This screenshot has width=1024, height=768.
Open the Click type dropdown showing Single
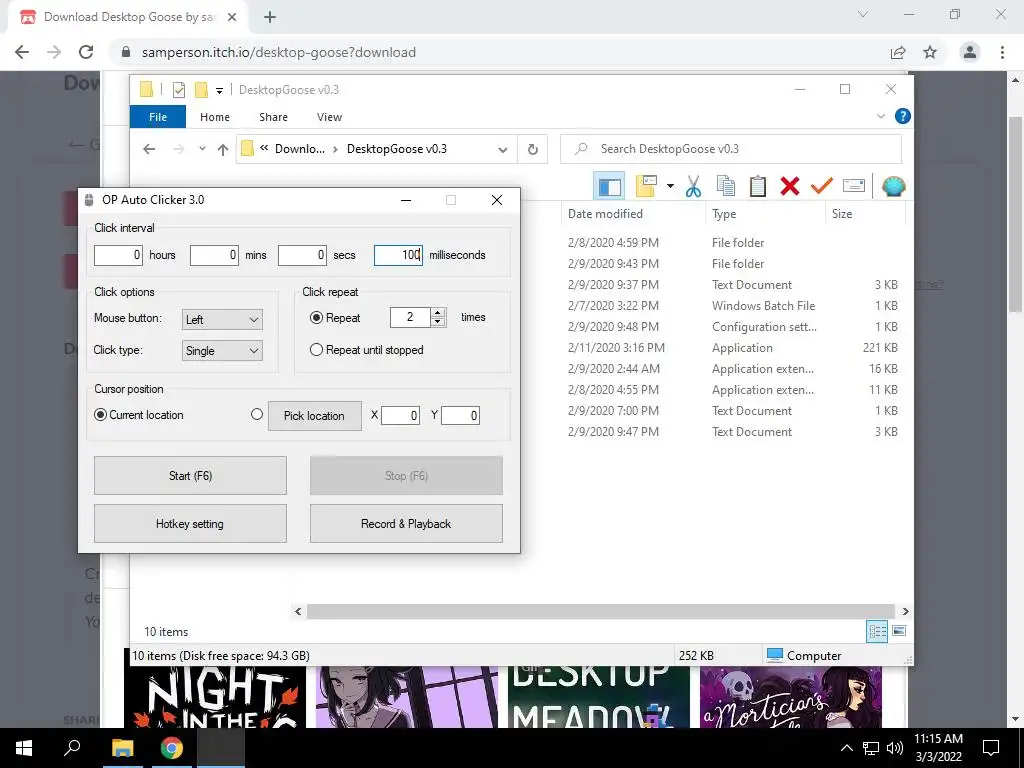(x=222, y=351)
